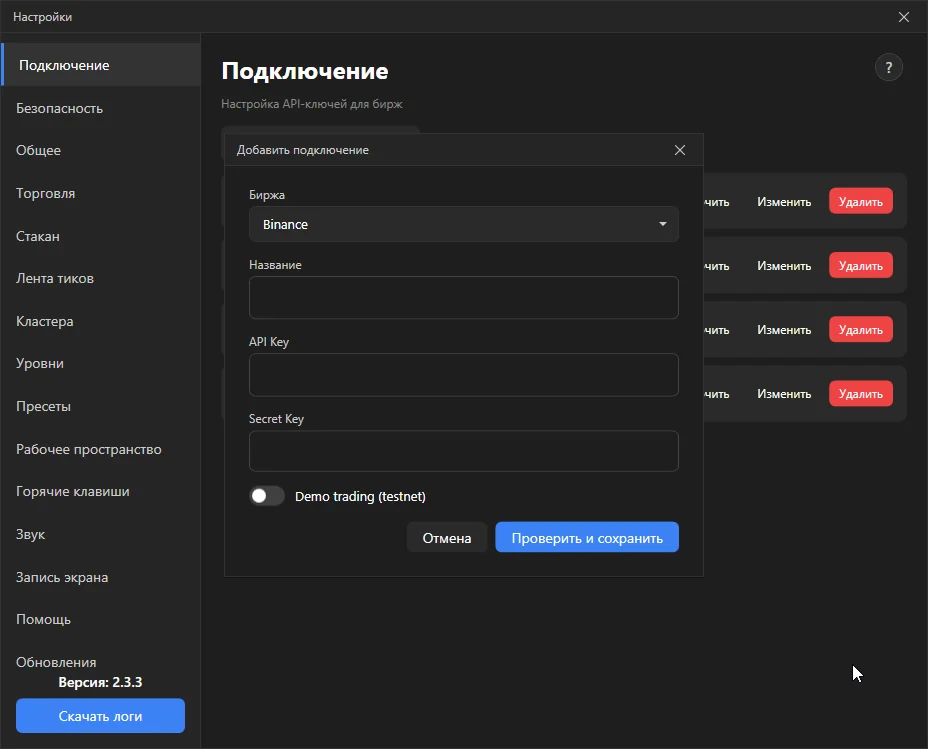Click the Настройка API-ключей для бирж subtitle

(312, 104)
